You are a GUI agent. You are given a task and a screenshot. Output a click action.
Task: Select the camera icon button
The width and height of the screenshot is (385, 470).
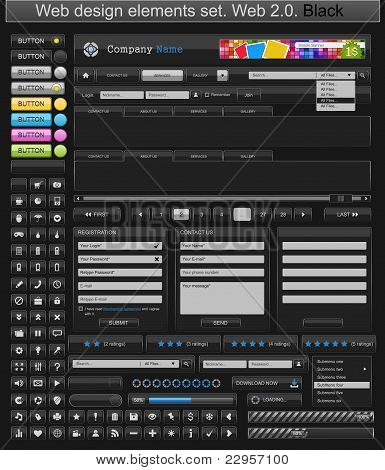coord(57,185)
